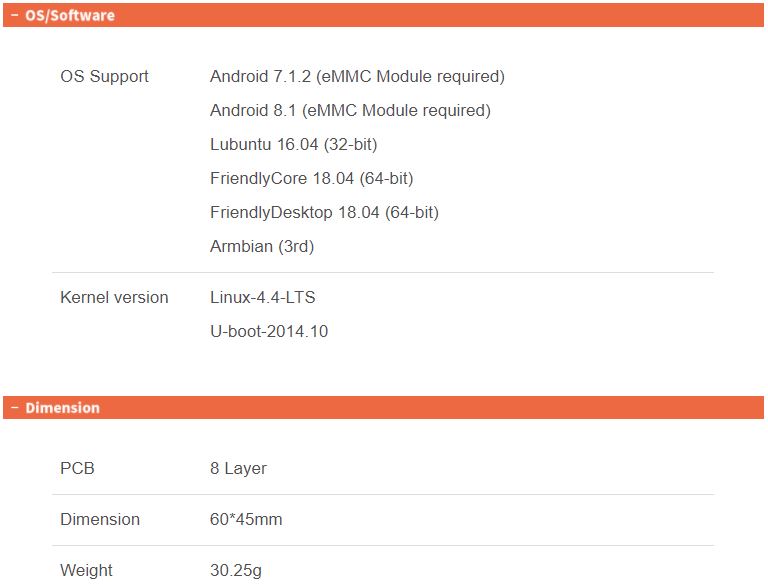
Task: Click the minus icon beside OS/Software
Action: point(15,15)
